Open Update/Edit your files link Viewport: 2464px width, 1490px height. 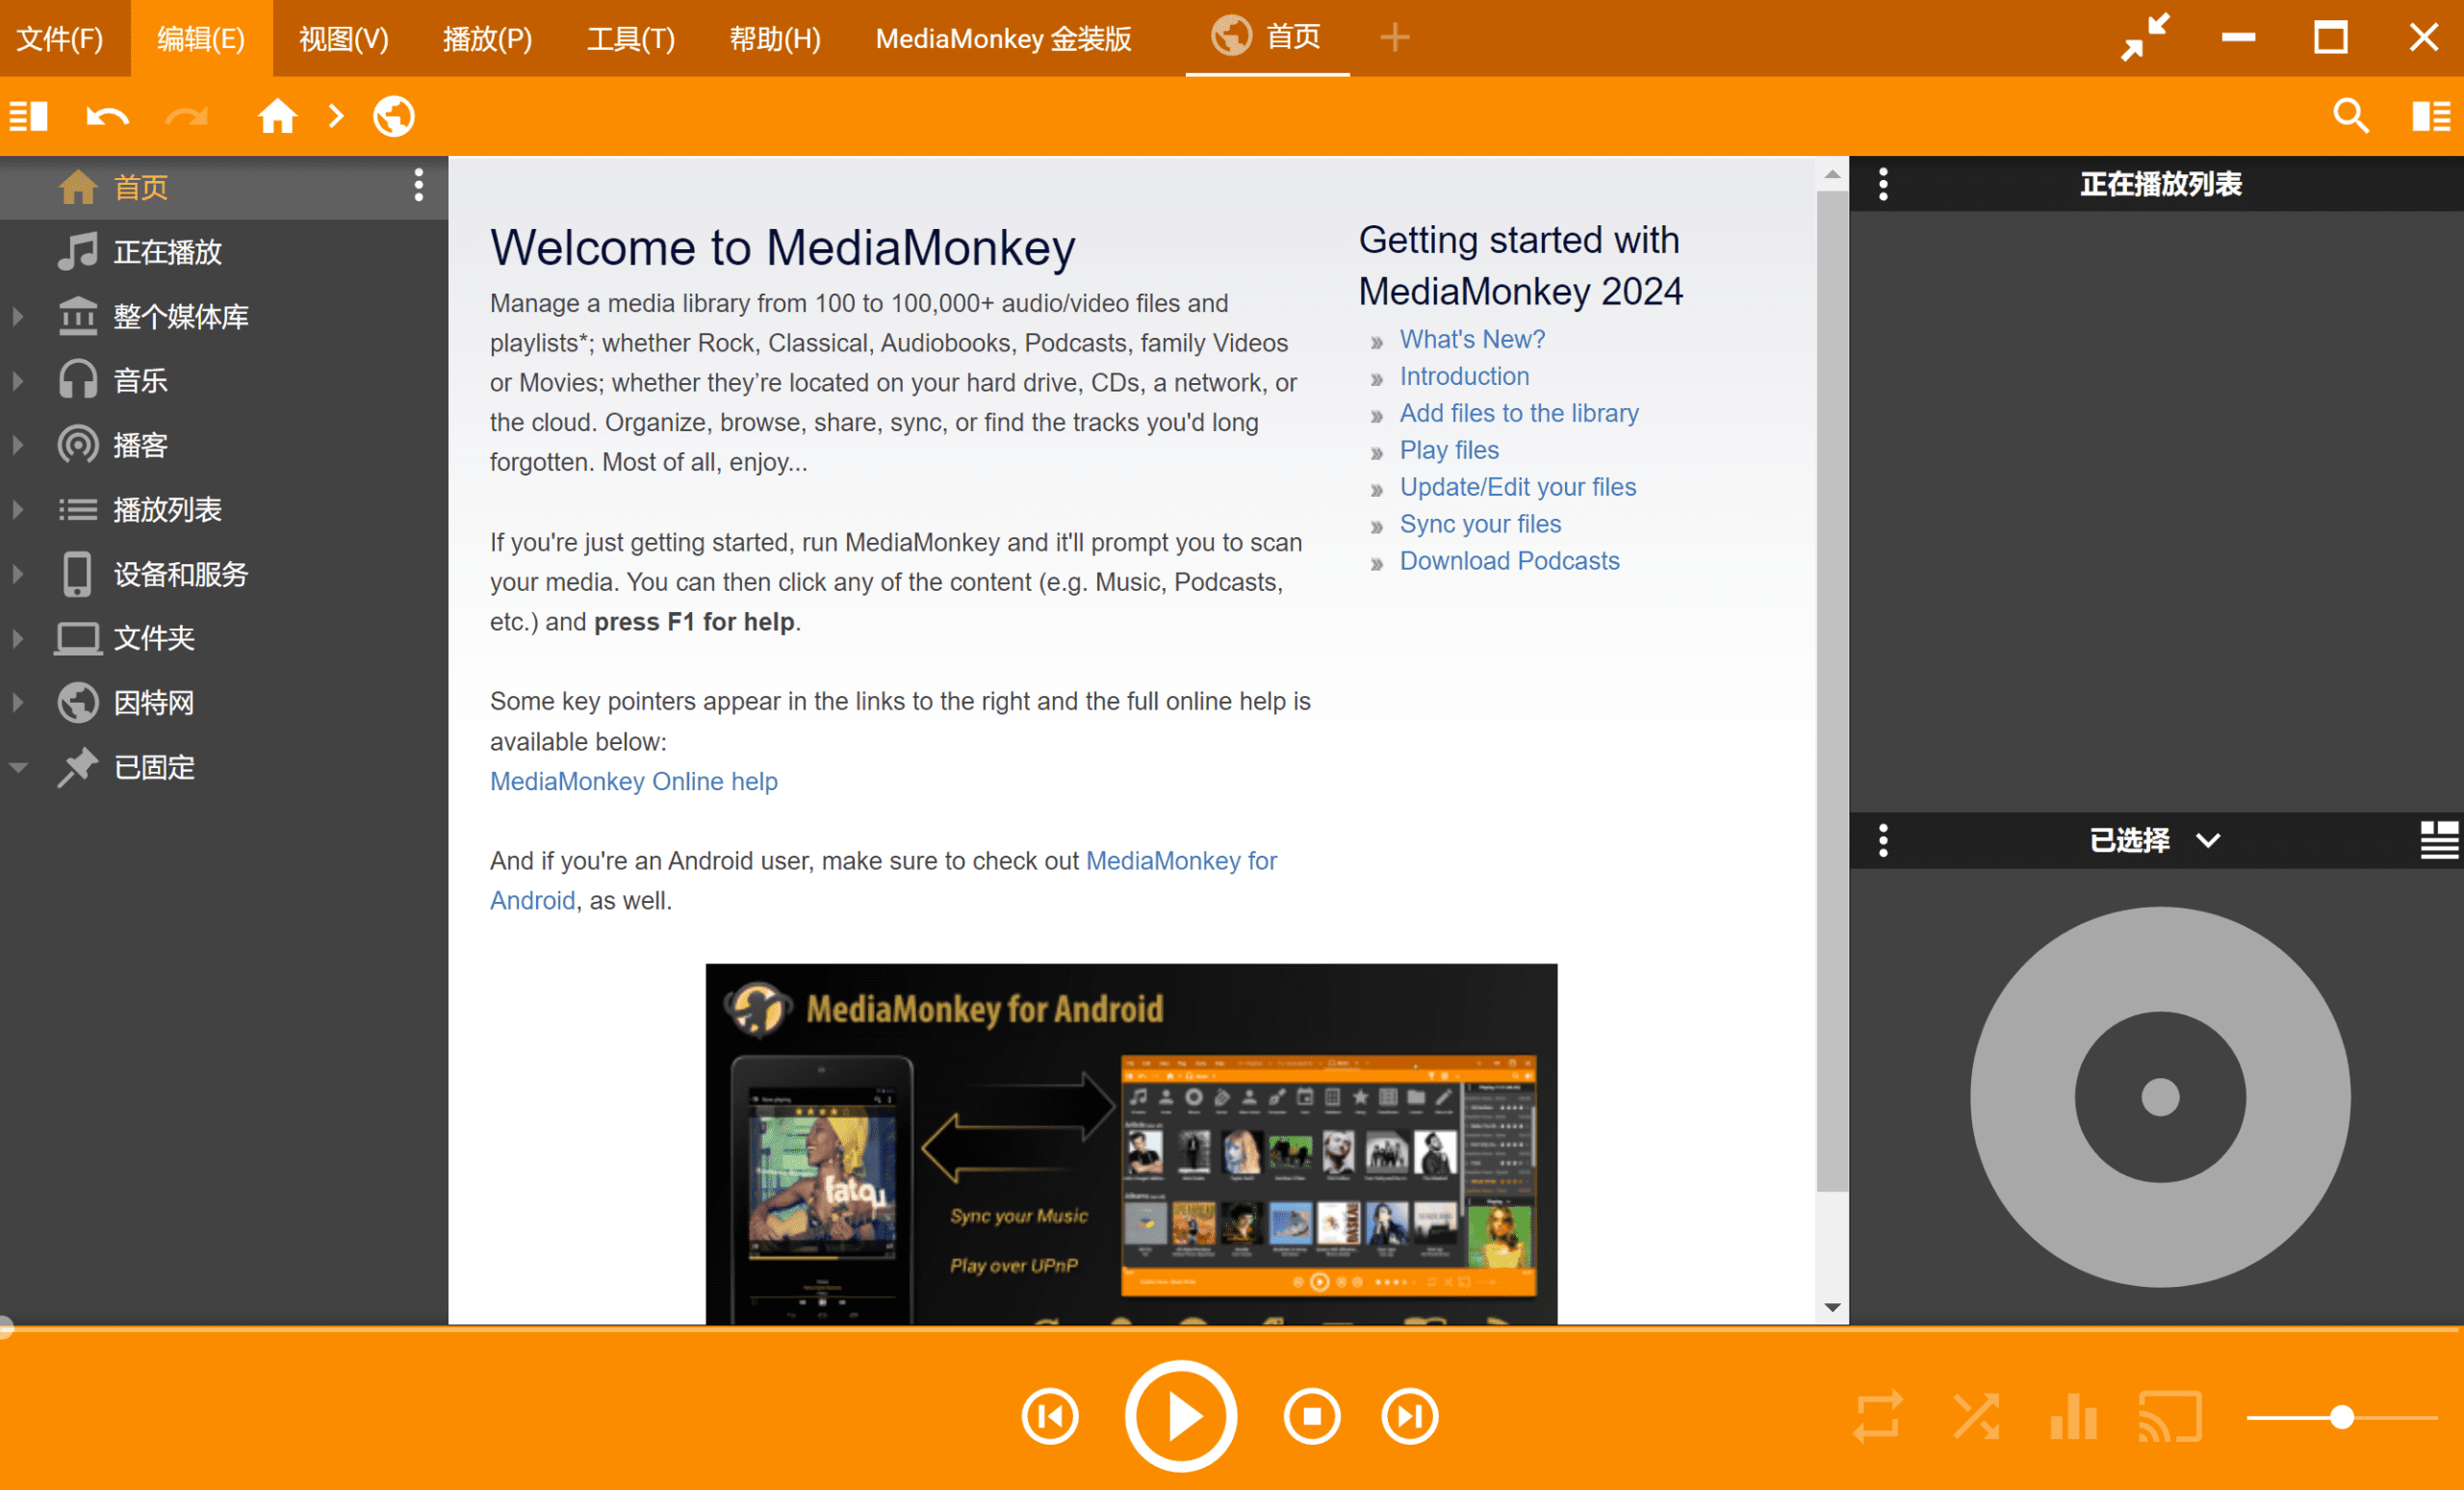1518,487
